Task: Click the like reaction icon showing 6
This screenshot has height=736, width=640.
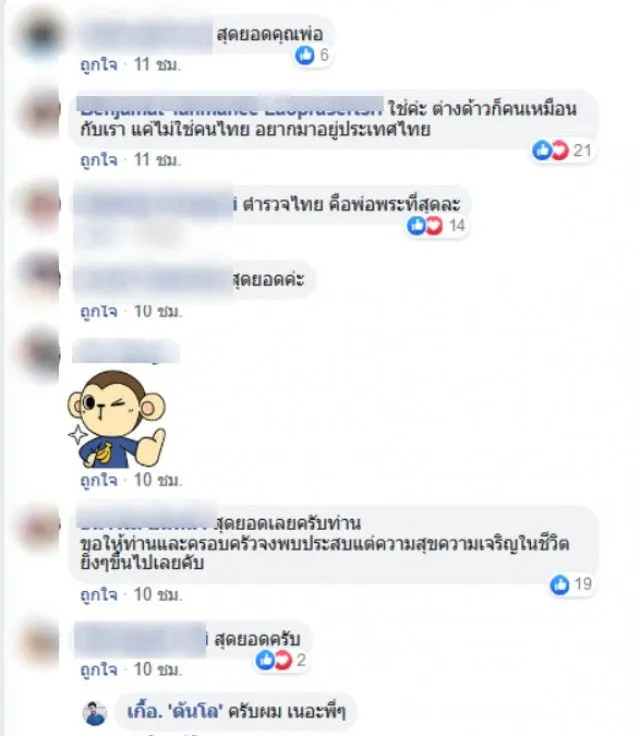Action: pyautogui.click(x=305, y=55)
